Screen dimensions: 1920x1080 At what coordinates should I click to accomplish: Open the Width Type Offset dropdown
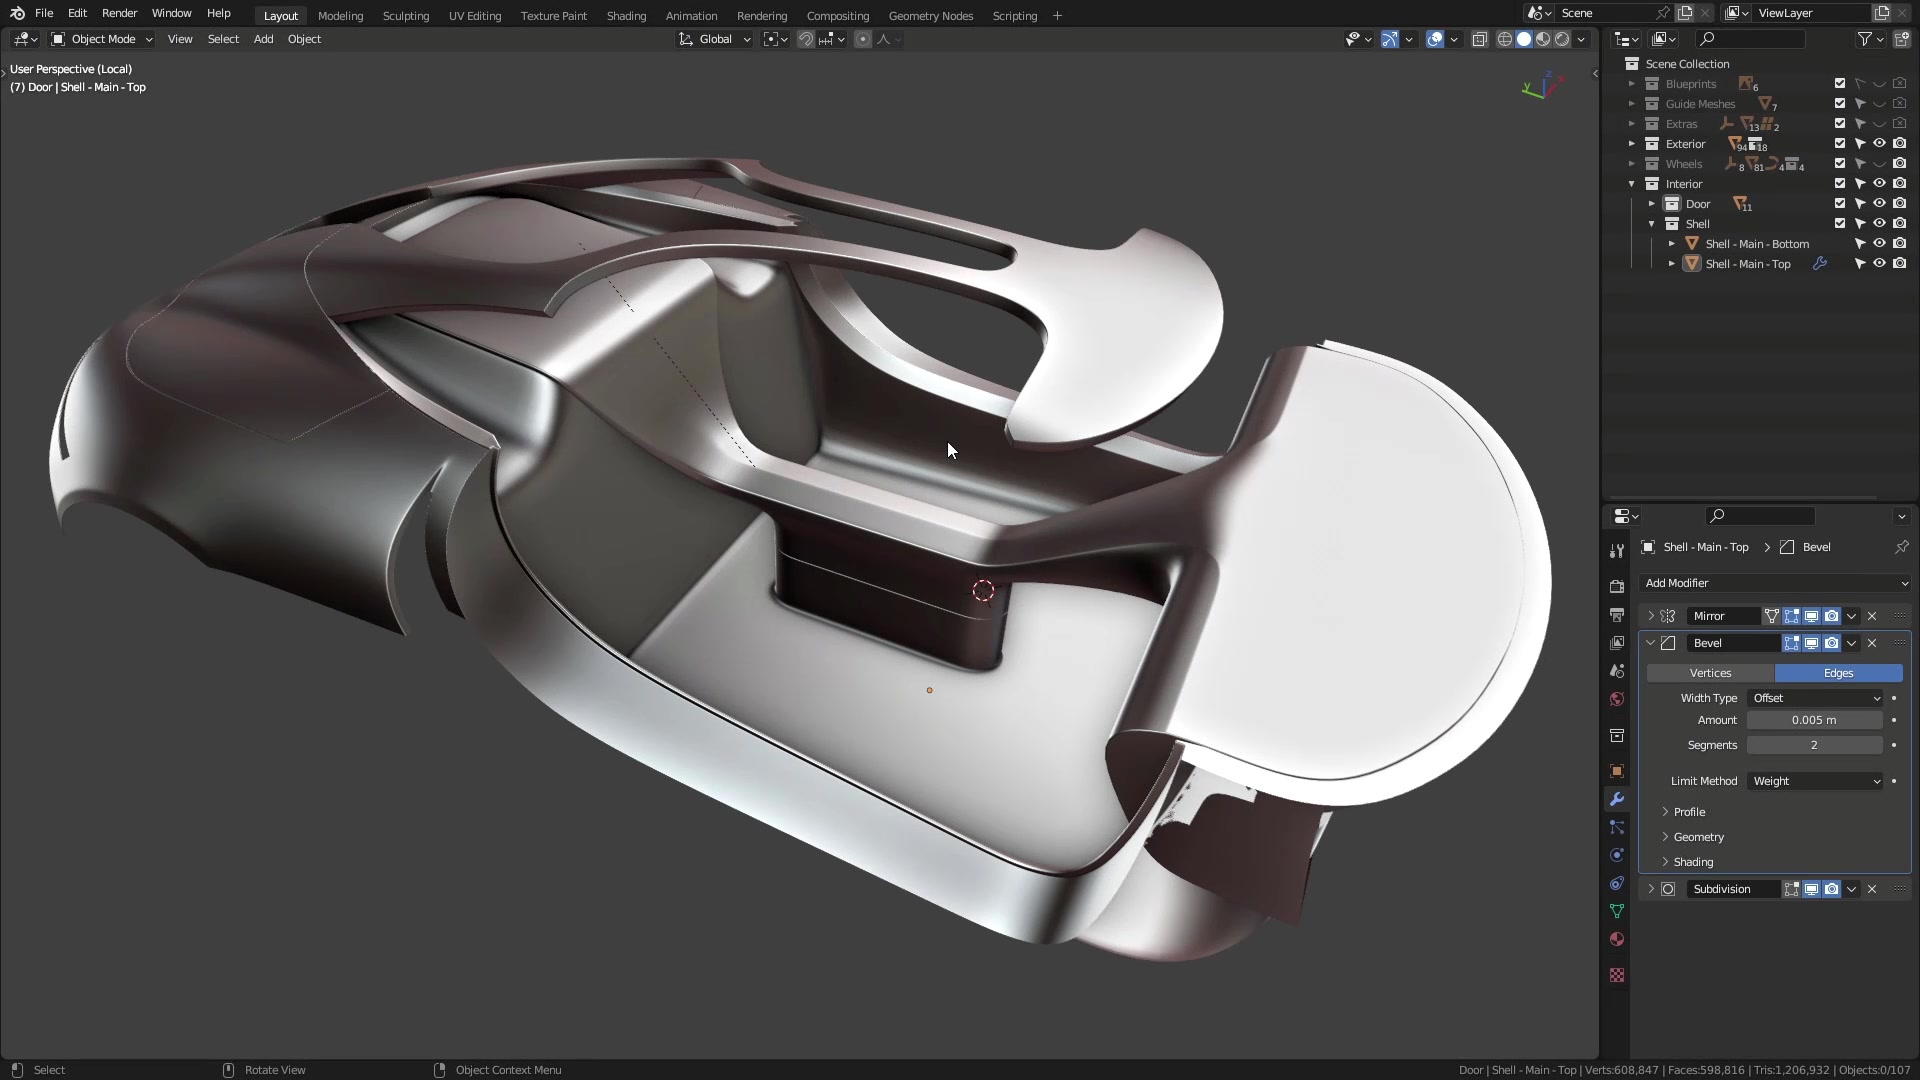1815,698
